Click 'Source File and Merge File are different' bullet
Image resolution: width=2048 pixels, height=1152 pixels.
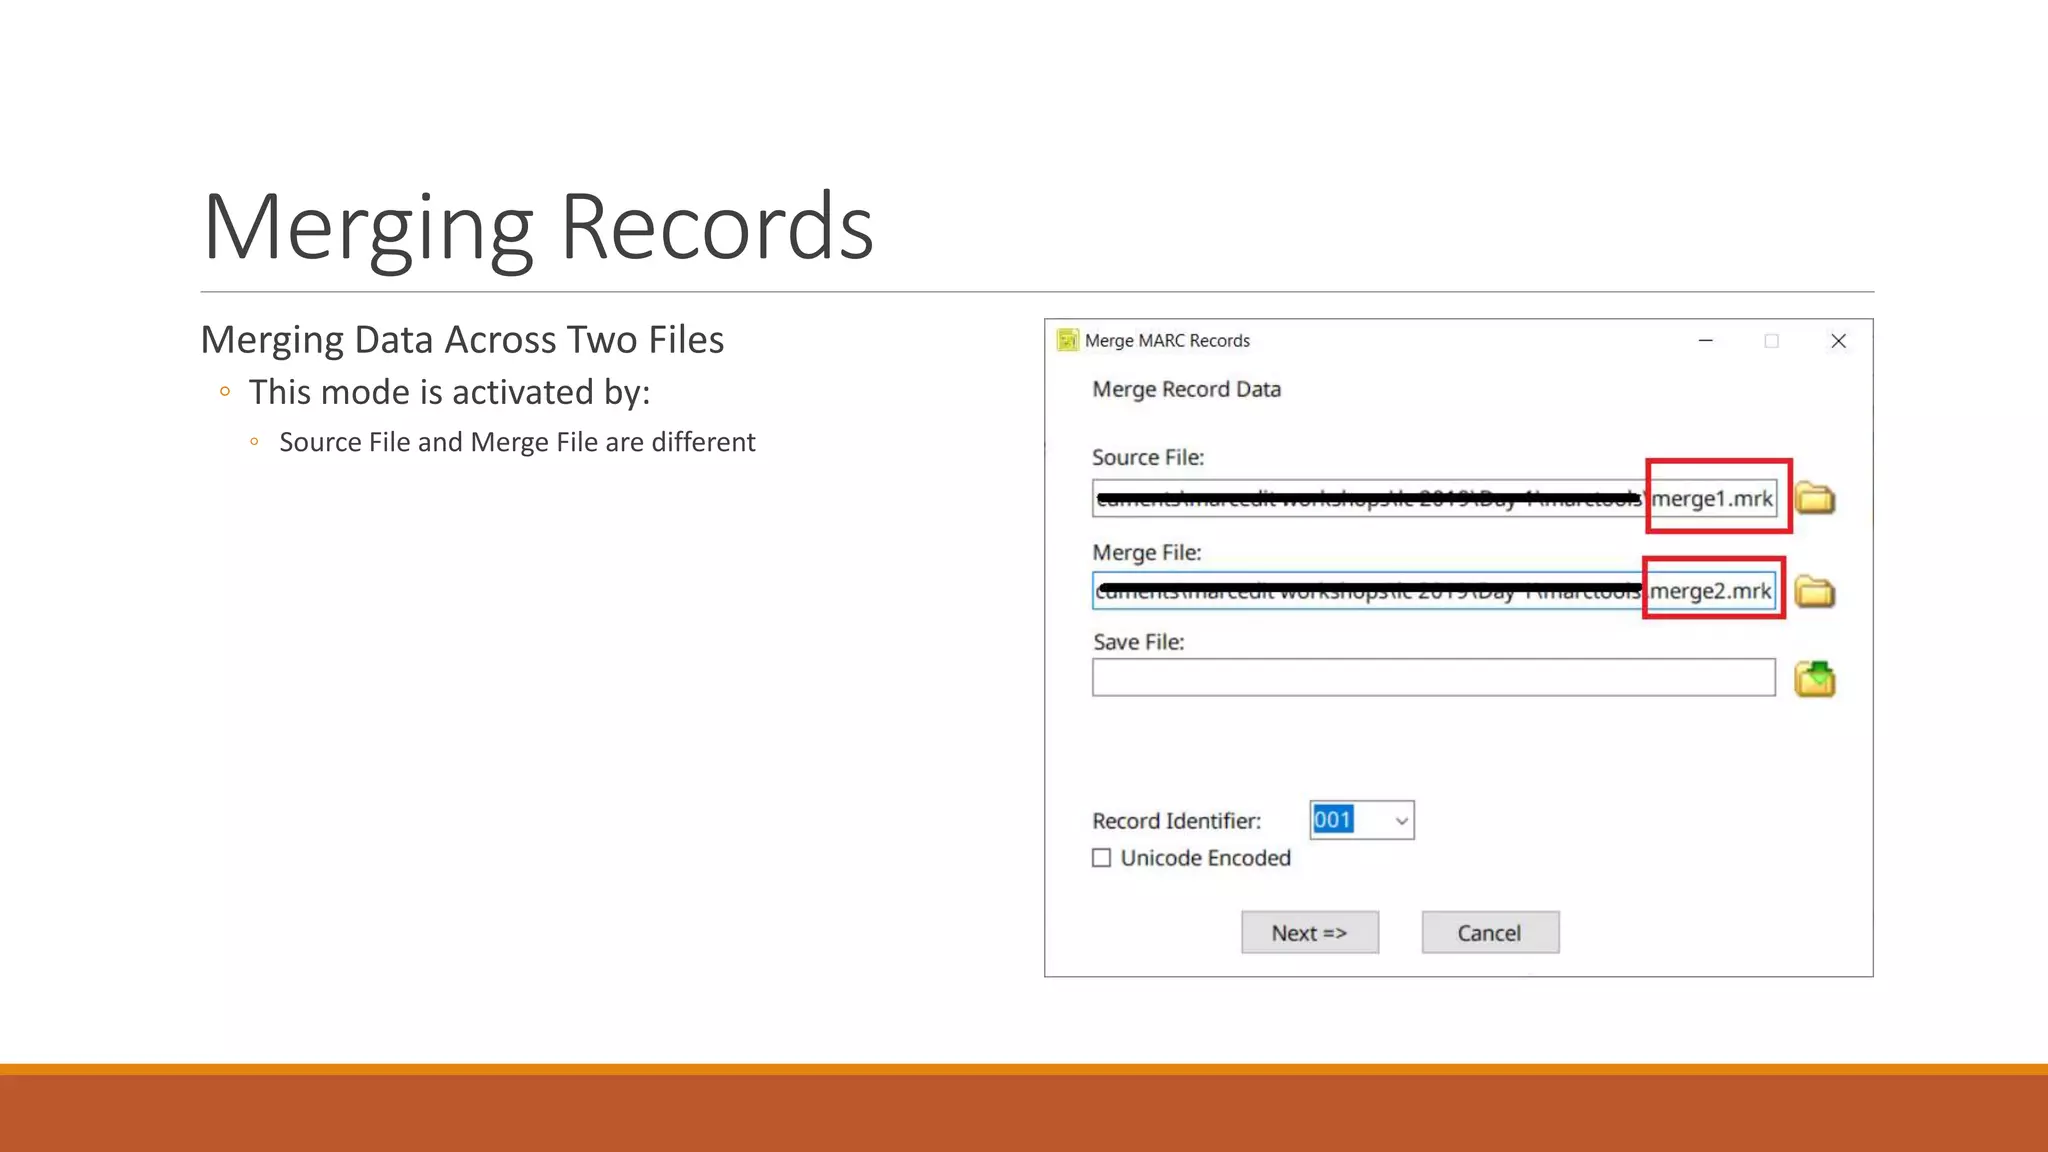tap(517, 442)
